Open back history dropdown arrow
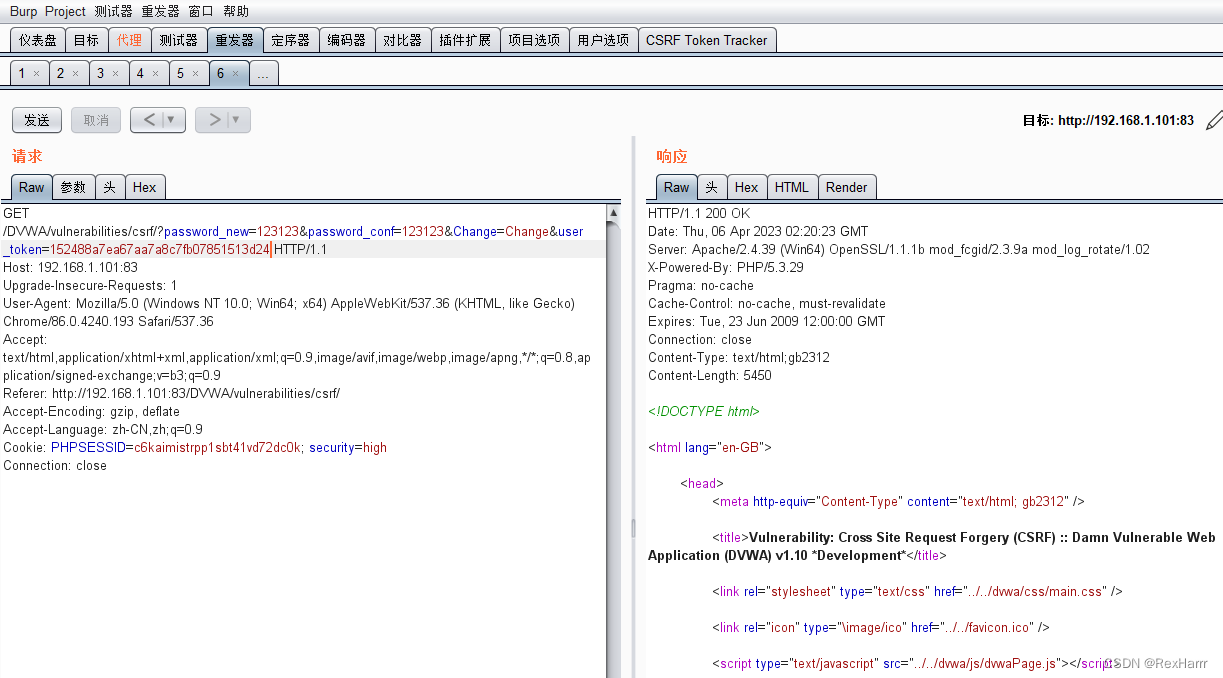The image size is (1223, 678). coord(172,120)
